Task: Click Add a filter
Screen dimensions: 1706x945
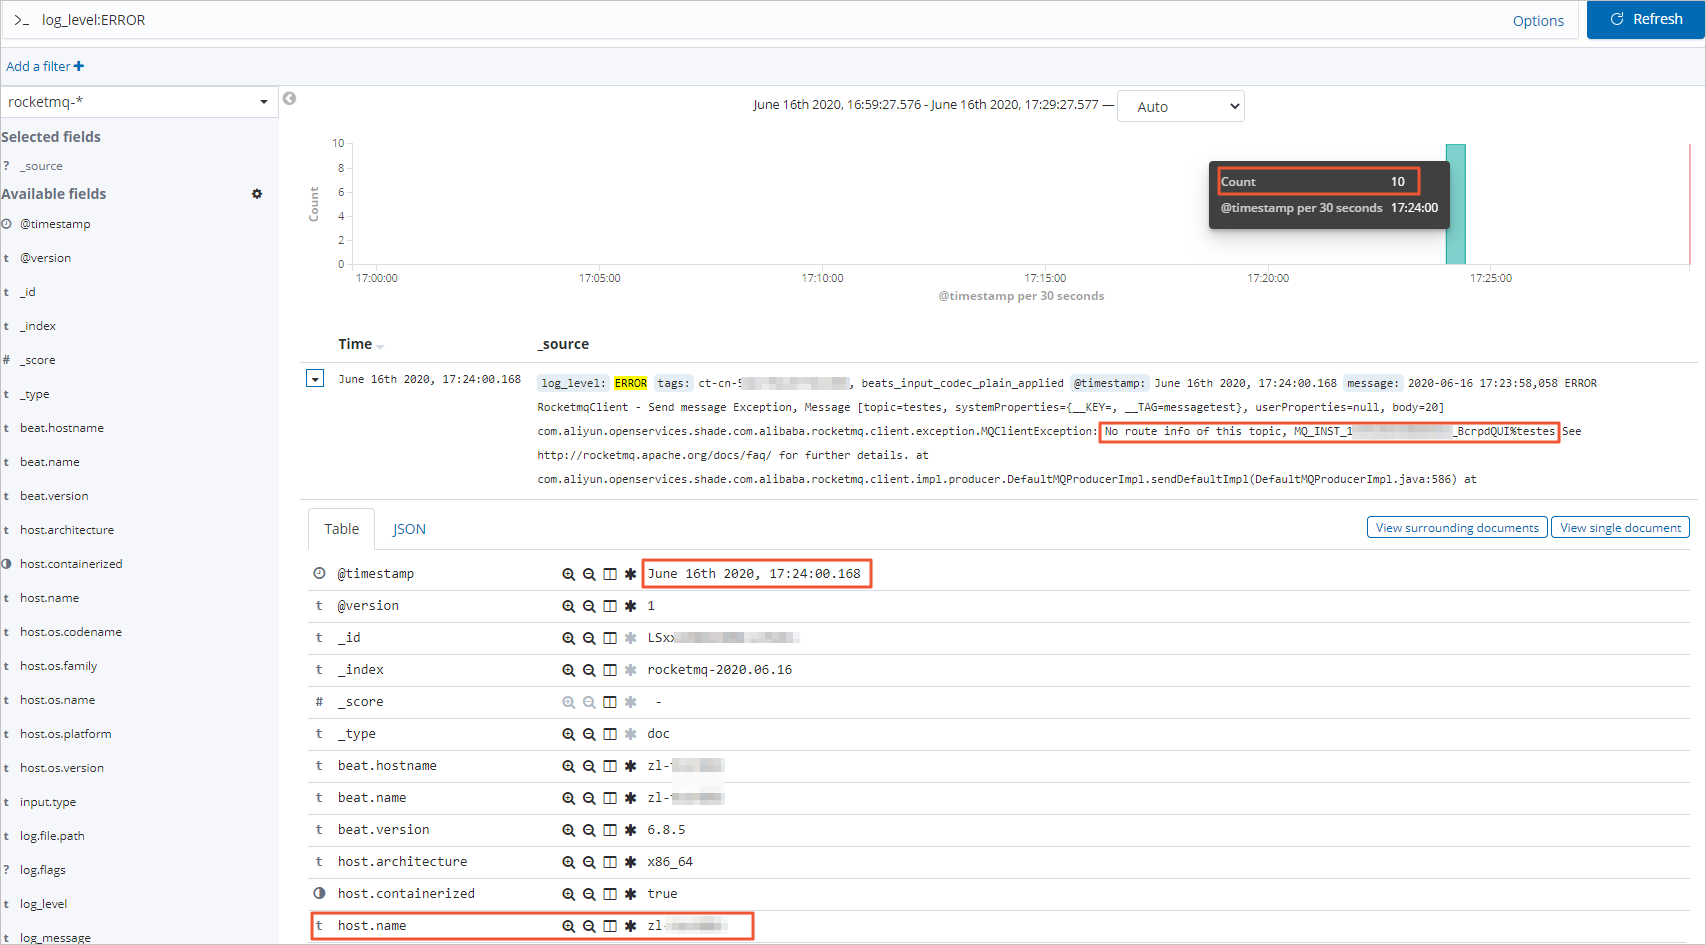Action: [x=45, y=66]
